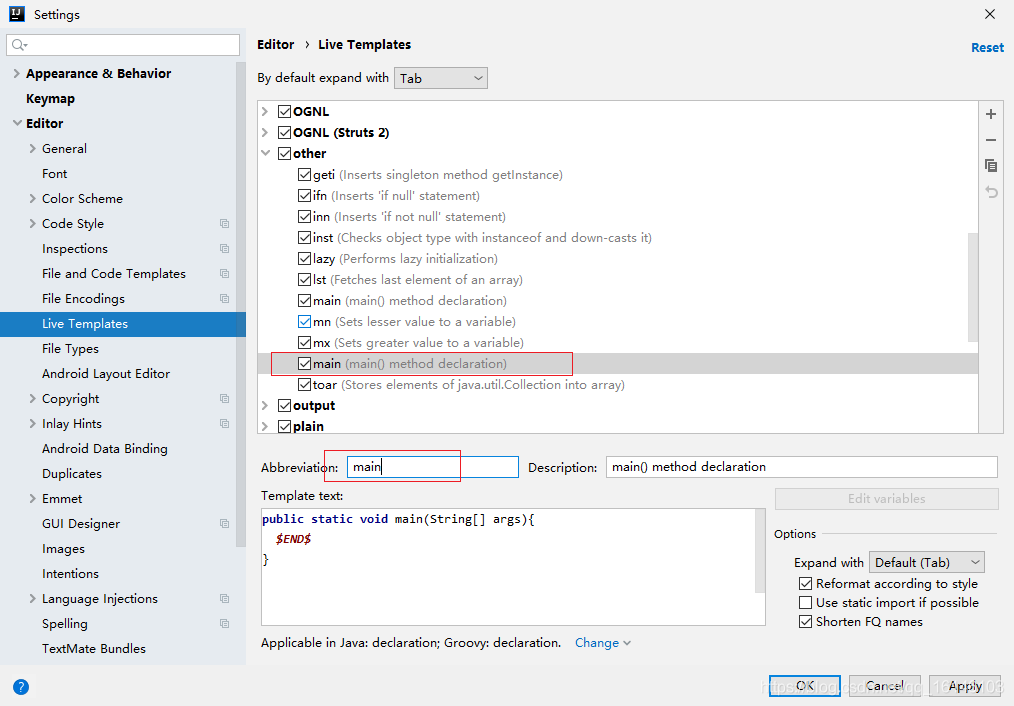Image resolution: width=1014 pixels, height=706 pixels.
Task: Click the Abbreviation input field
Action: tap(433, 467)
